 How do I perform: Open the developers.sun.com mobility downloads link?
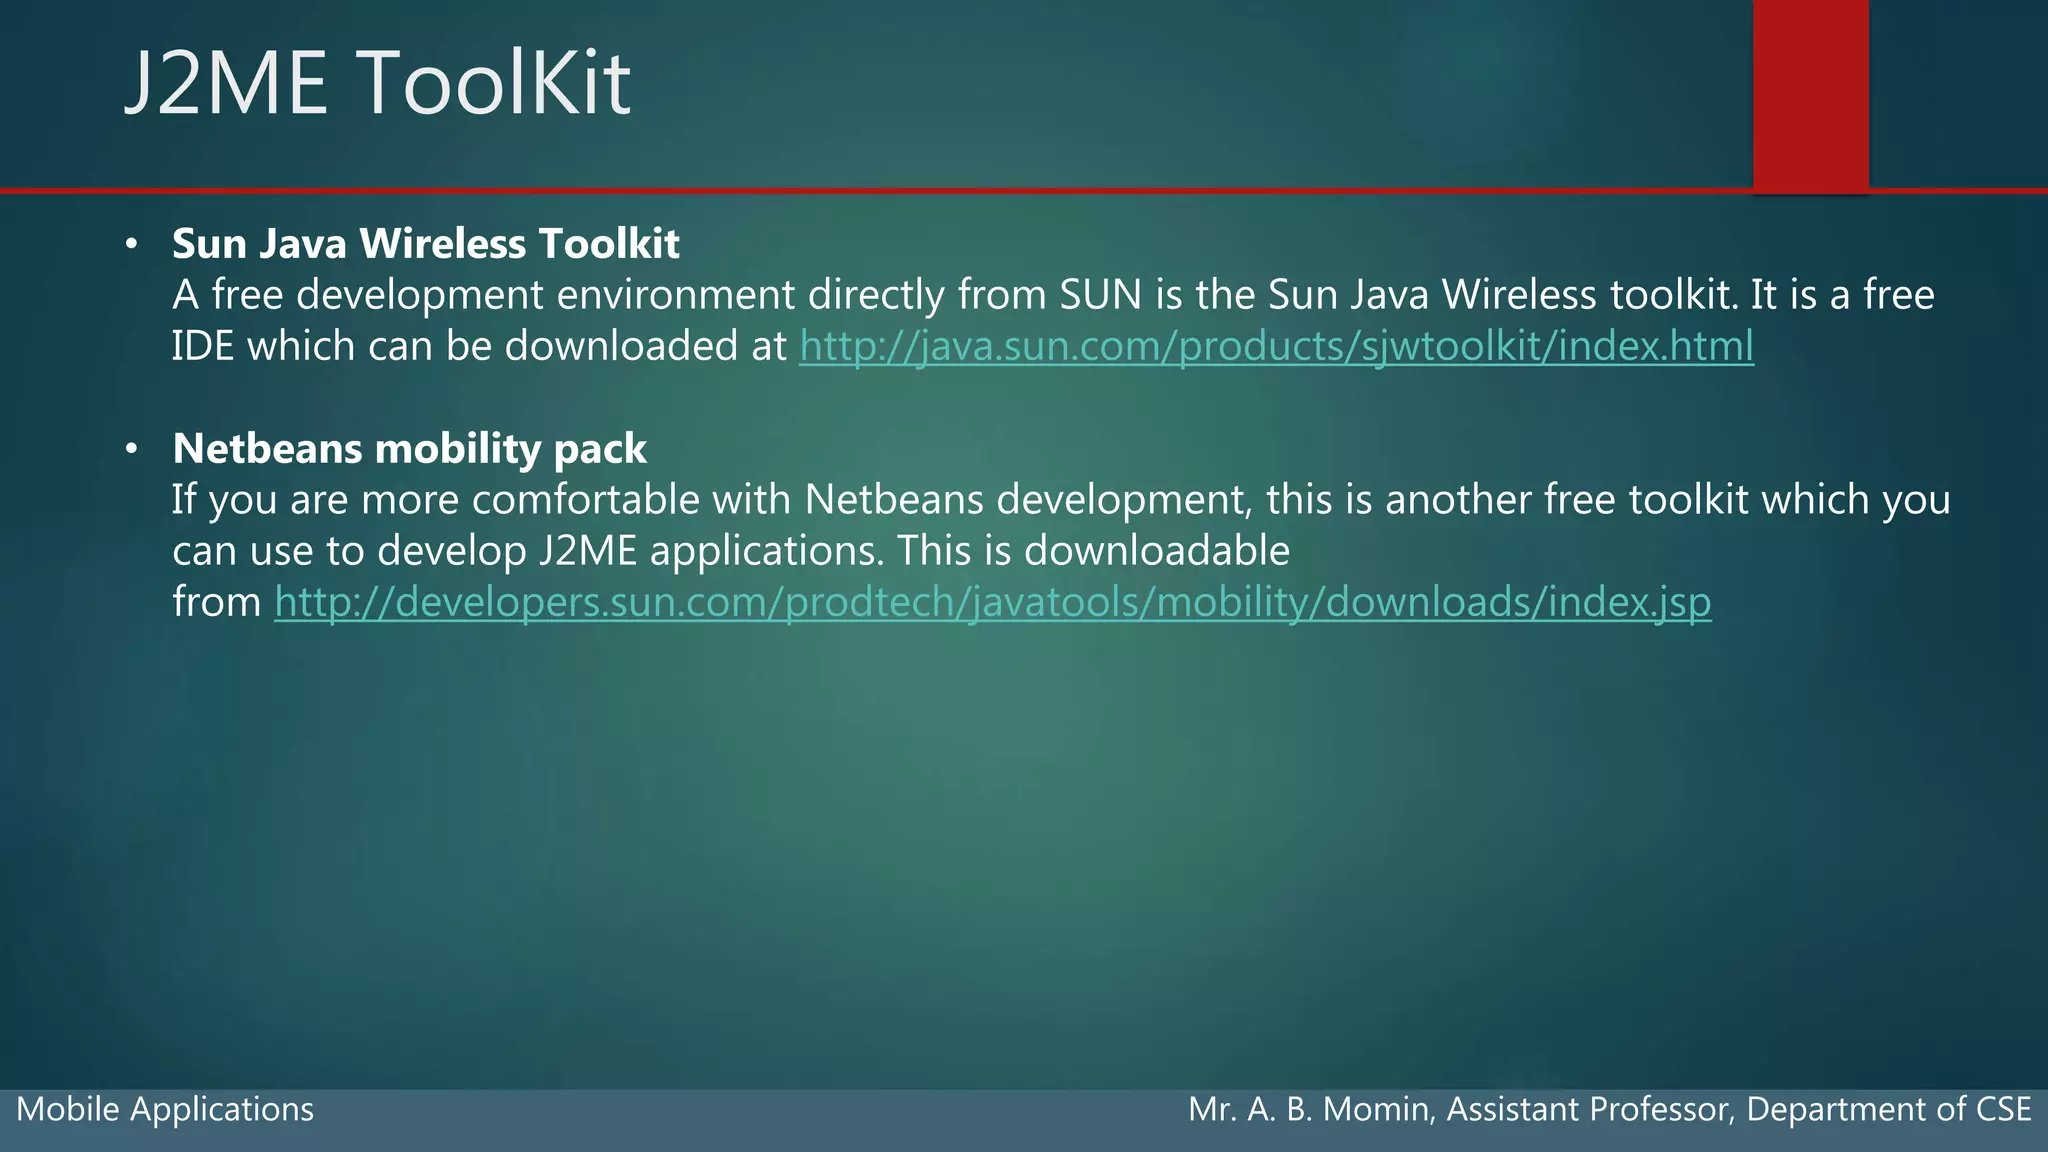pos(993,602)
